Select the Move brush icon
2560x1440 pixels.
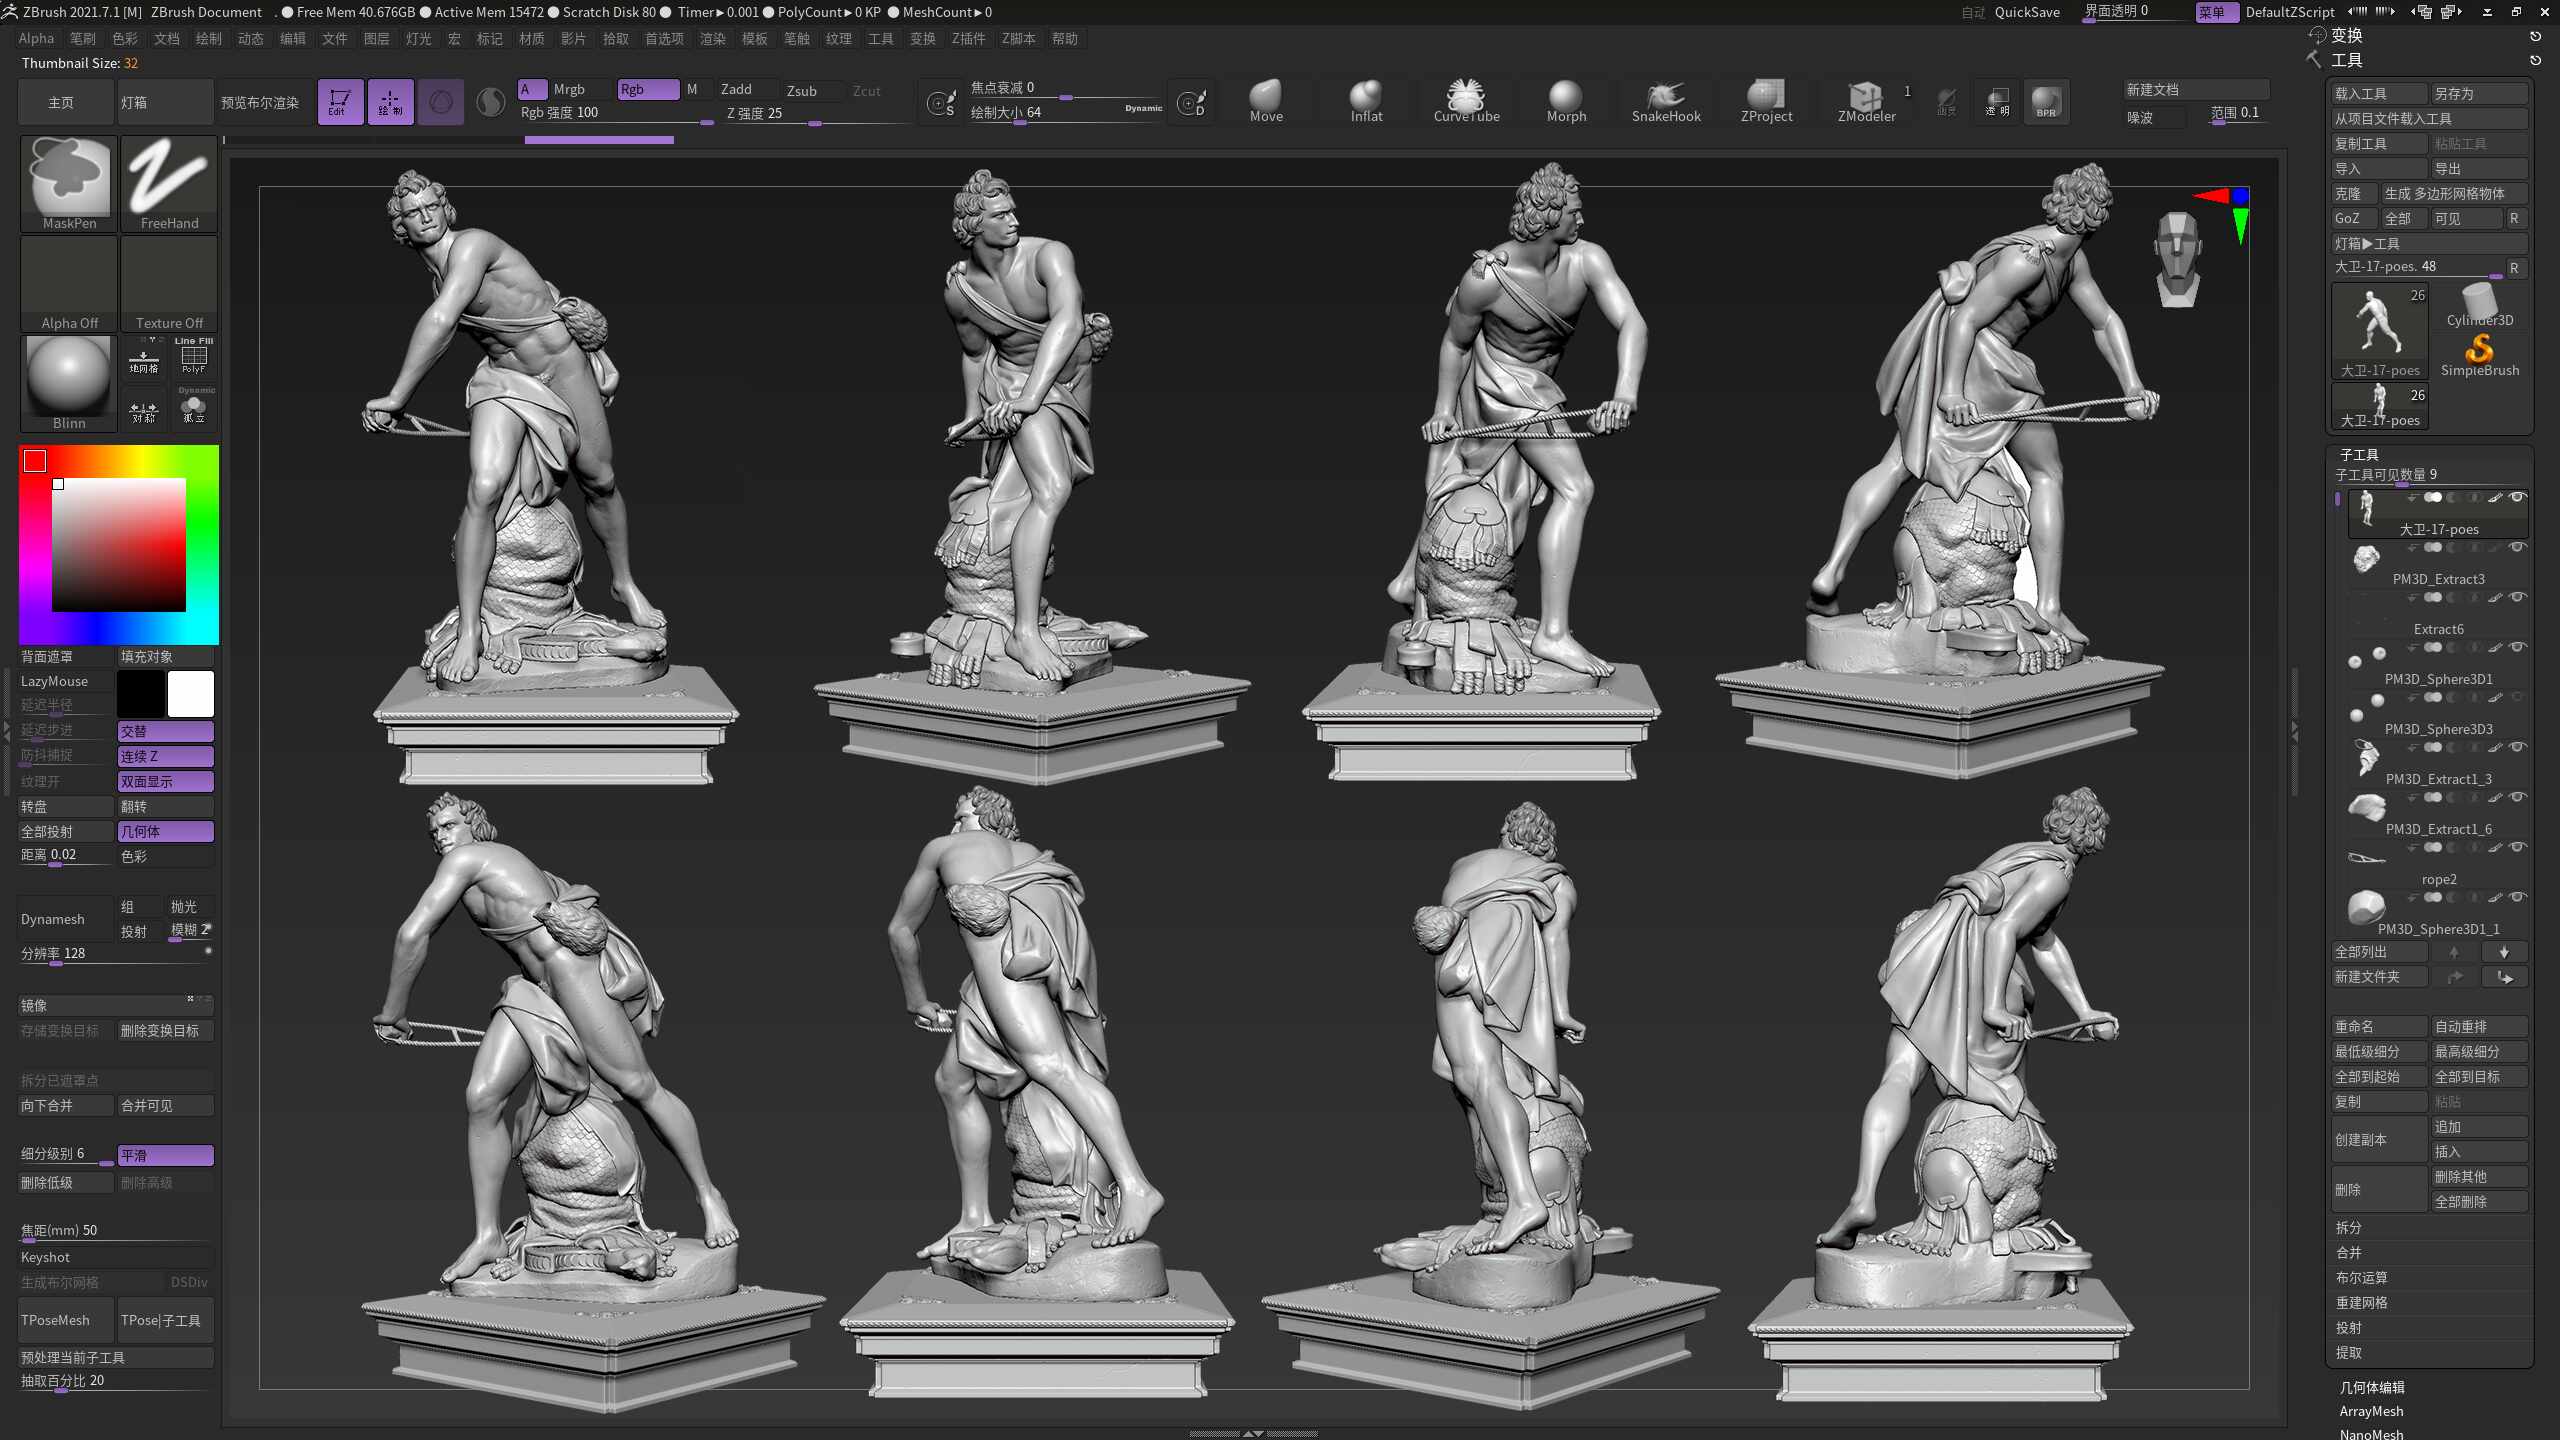[1265, 101]
